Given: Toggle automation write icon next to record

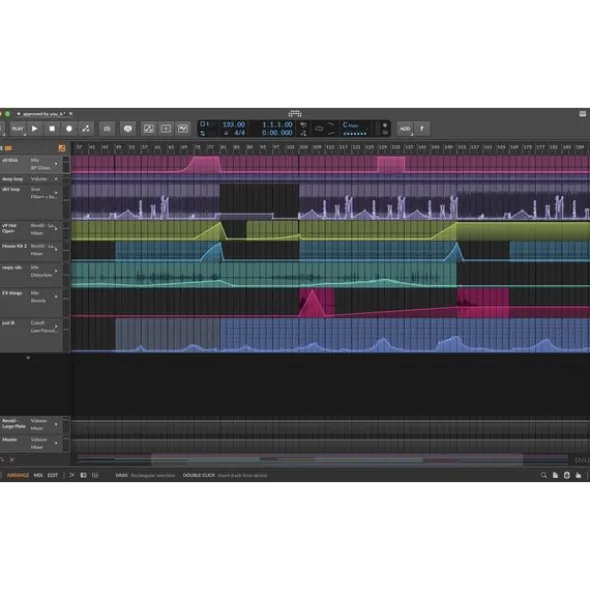Looking at the screenshot, I should (86, 129).
